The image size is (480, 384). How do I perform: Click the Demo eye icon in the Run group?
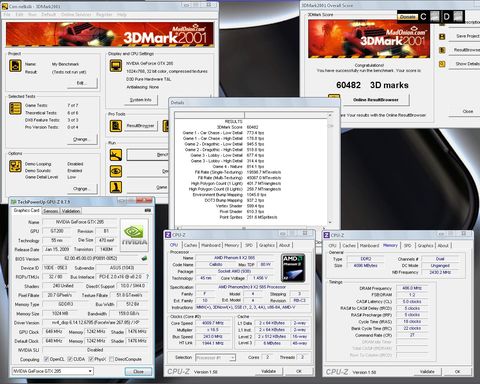pyautogui.click(x=116, y=171)
